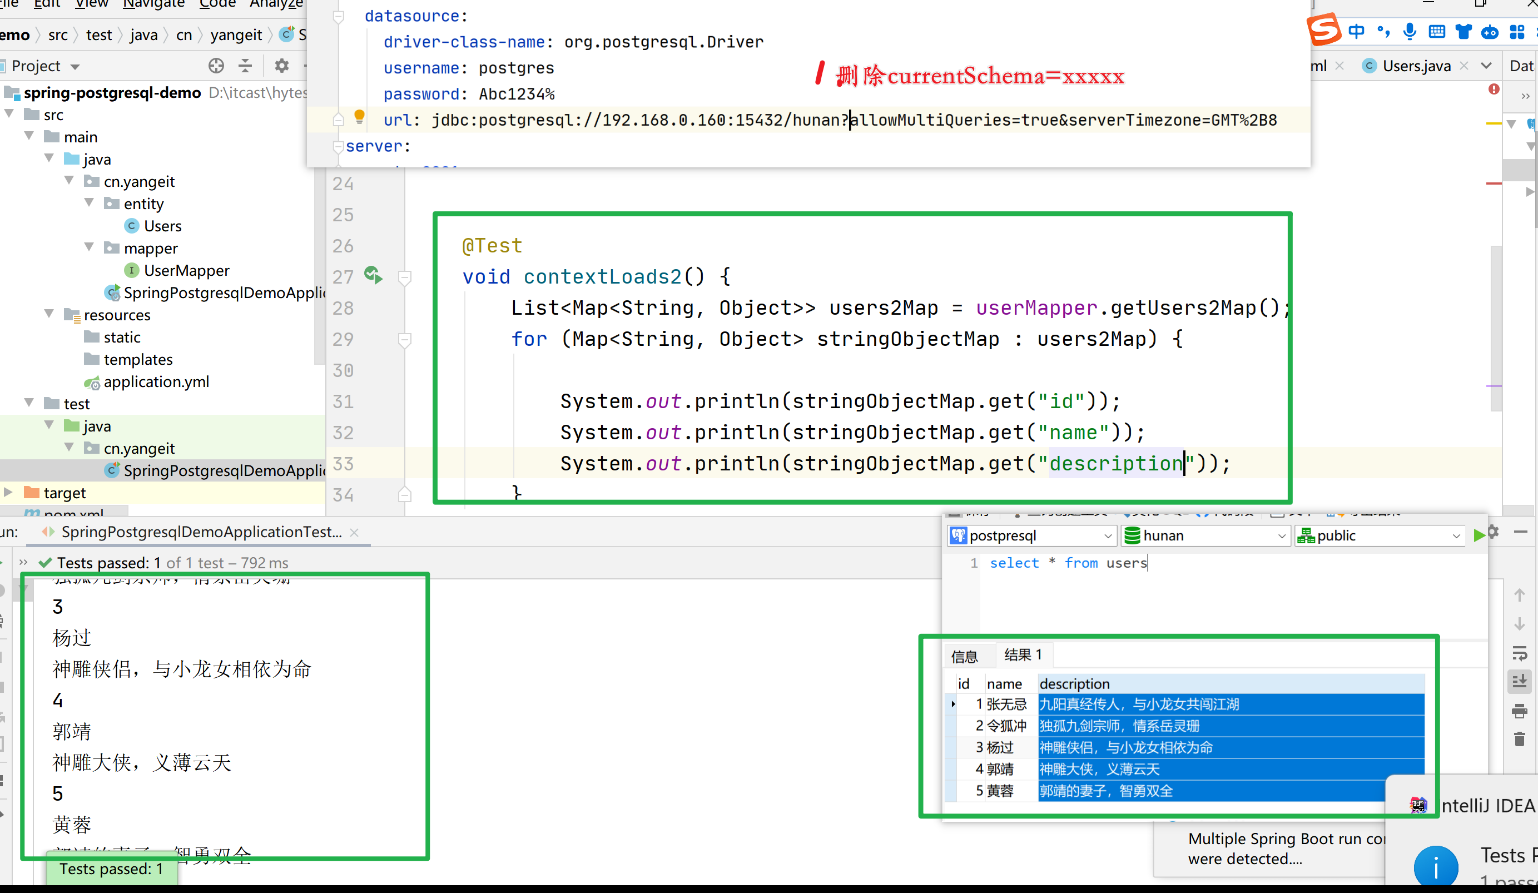Open Project panel settings gear
Image resolution: width=1538 pixels, height=893 pixels.
pyautogui.click(x=282, y=66)
